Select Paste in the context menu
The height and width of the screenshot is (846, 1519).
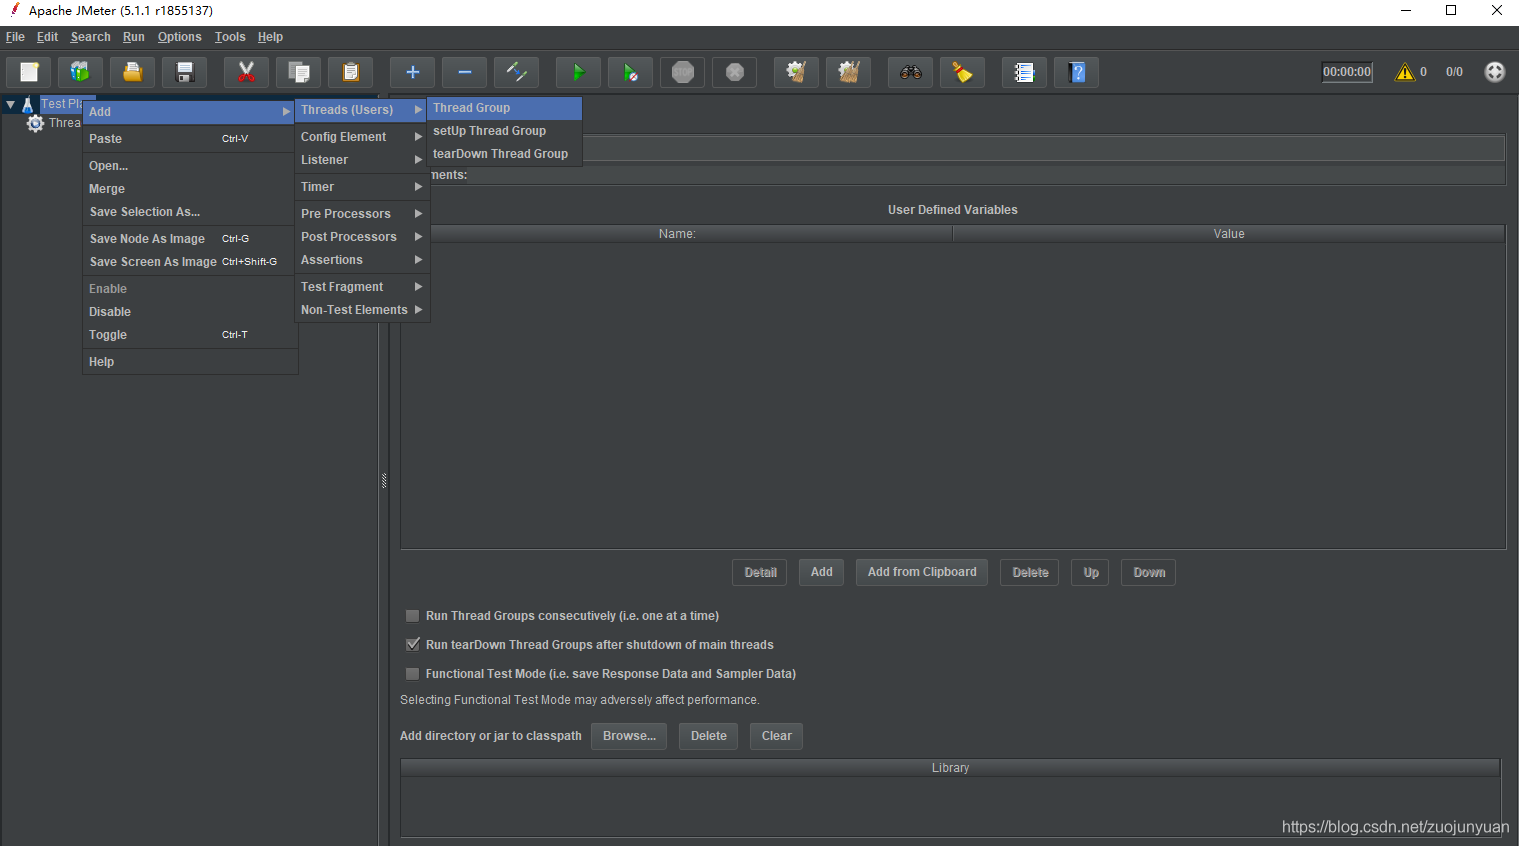pos(190,139)
